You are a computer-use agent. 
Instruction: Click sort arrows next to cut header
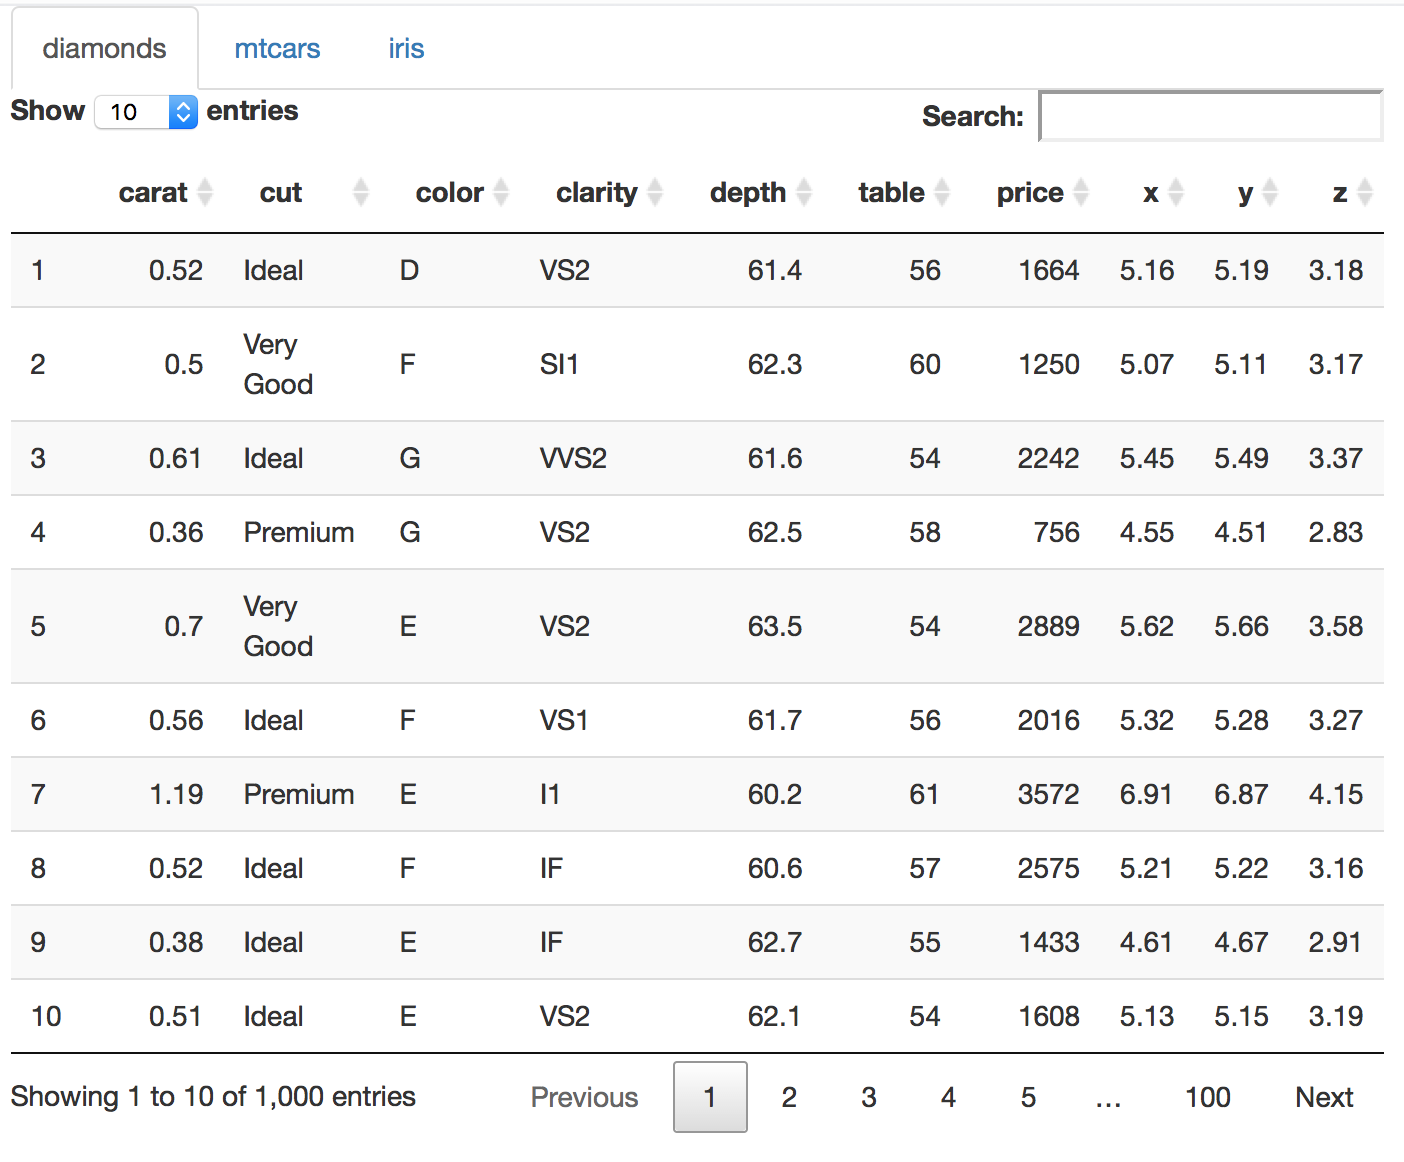click(x=361, y=192)
